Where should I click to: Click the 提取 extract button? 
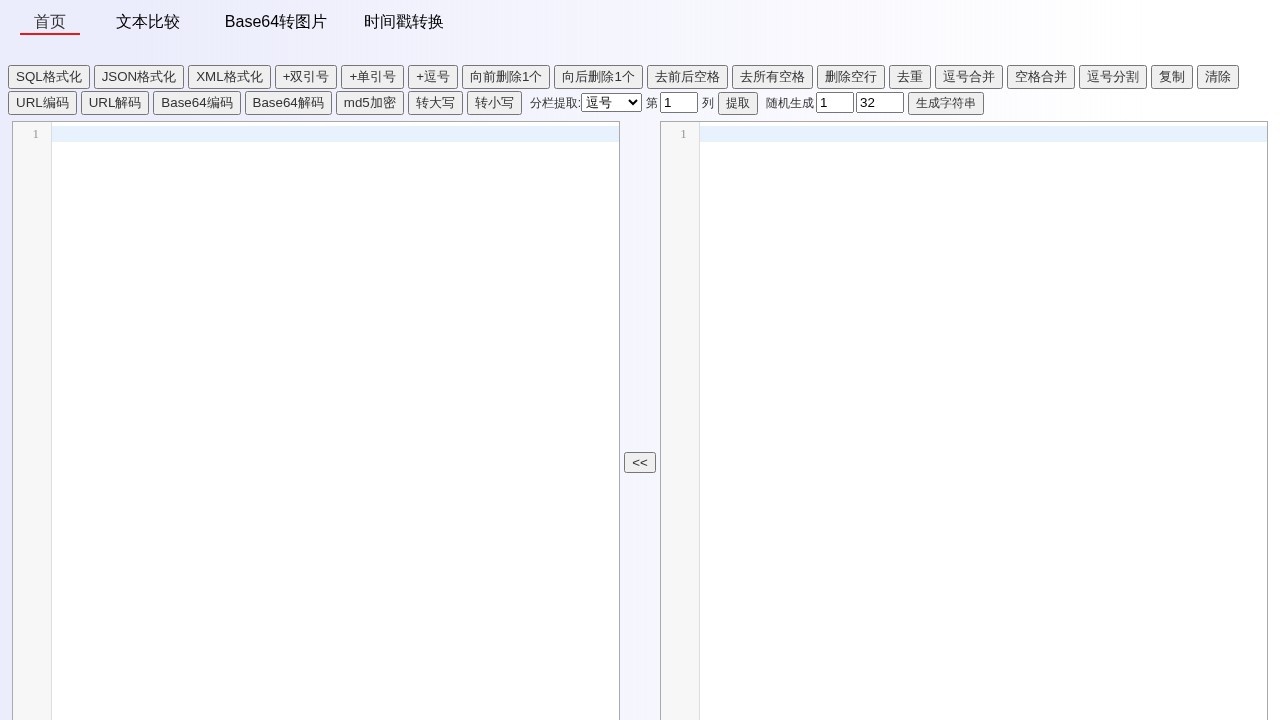point(738,103)
